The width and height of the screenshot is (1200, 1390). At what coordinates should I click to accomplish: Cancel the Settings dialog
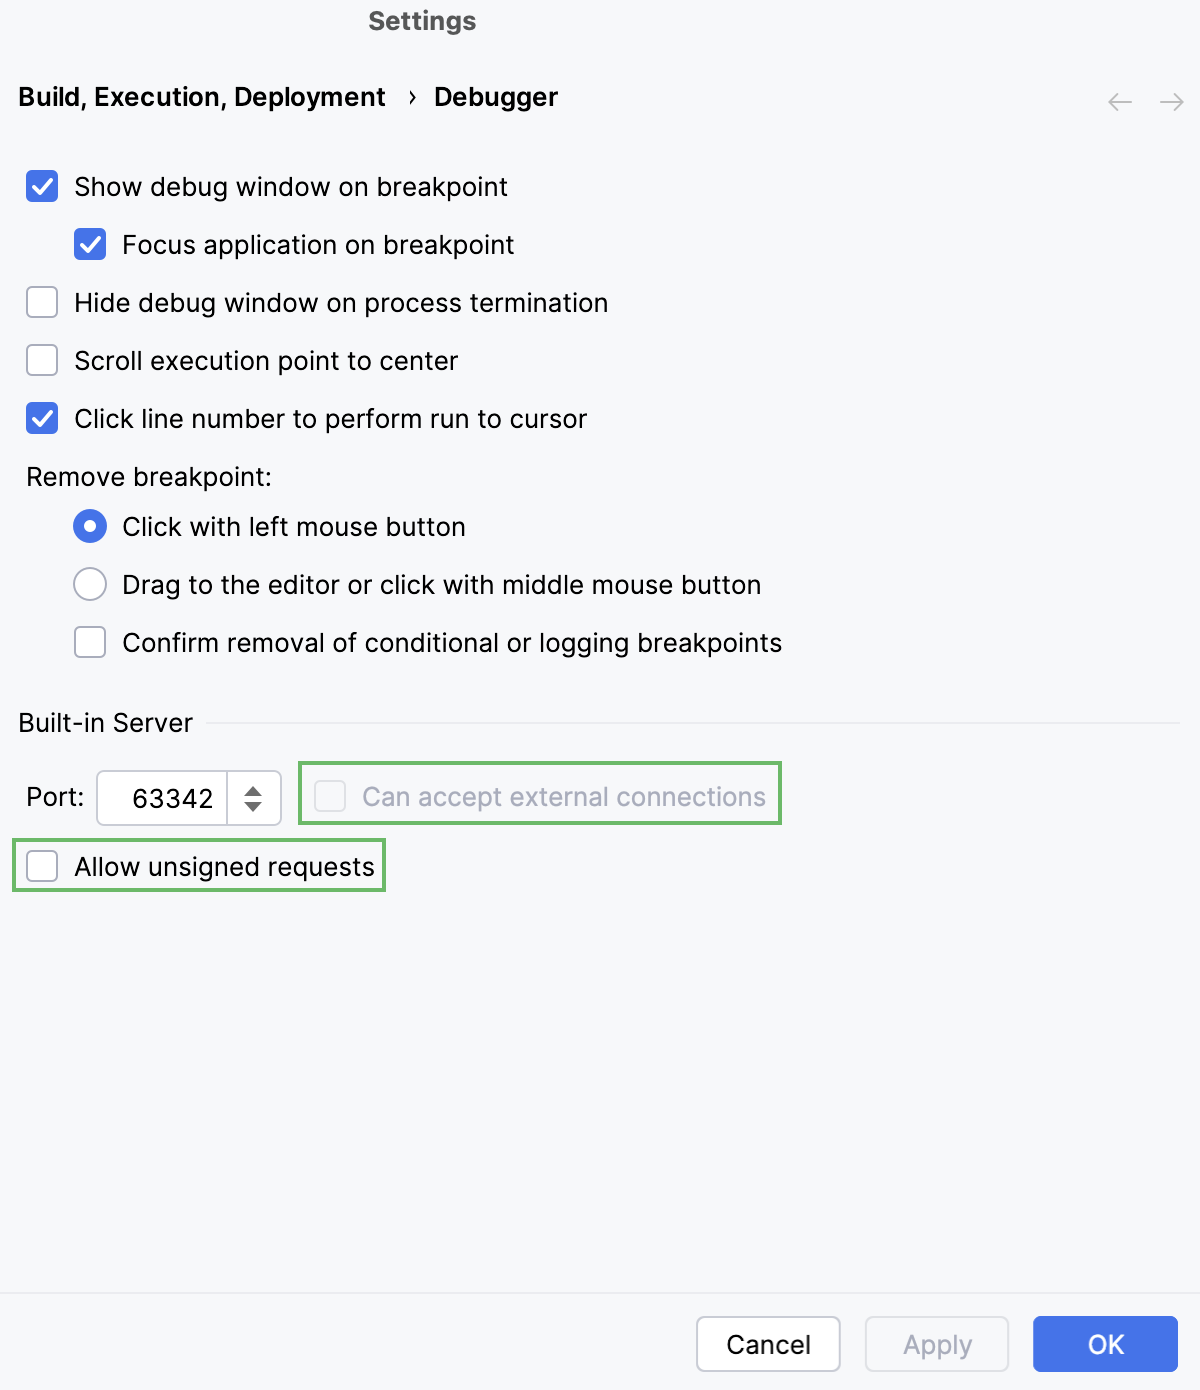[x=767, y=1344]
